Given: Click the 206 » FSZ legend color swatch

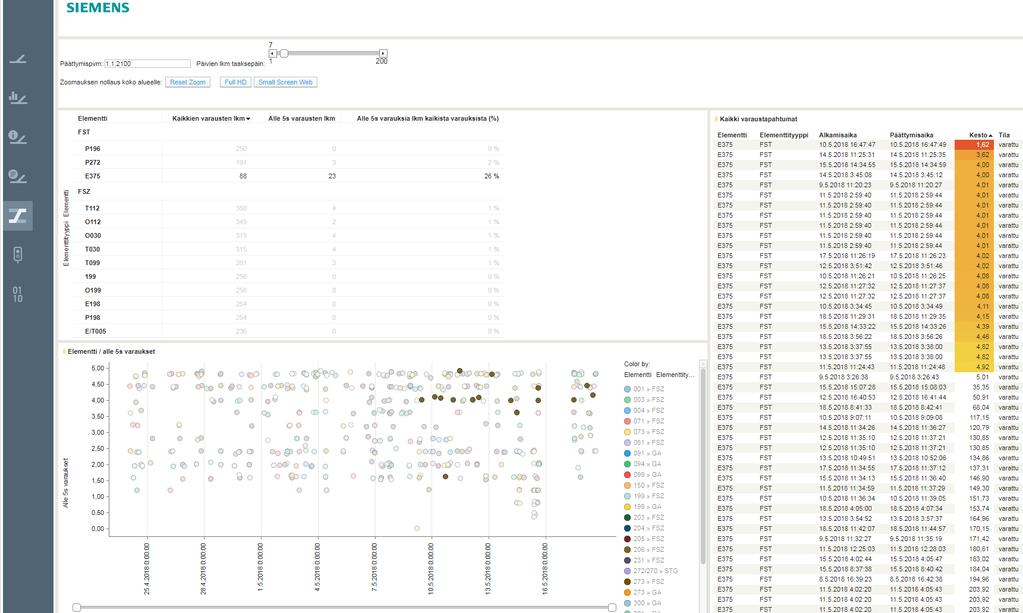Looking at the screenshot, I should click(628, 550).
